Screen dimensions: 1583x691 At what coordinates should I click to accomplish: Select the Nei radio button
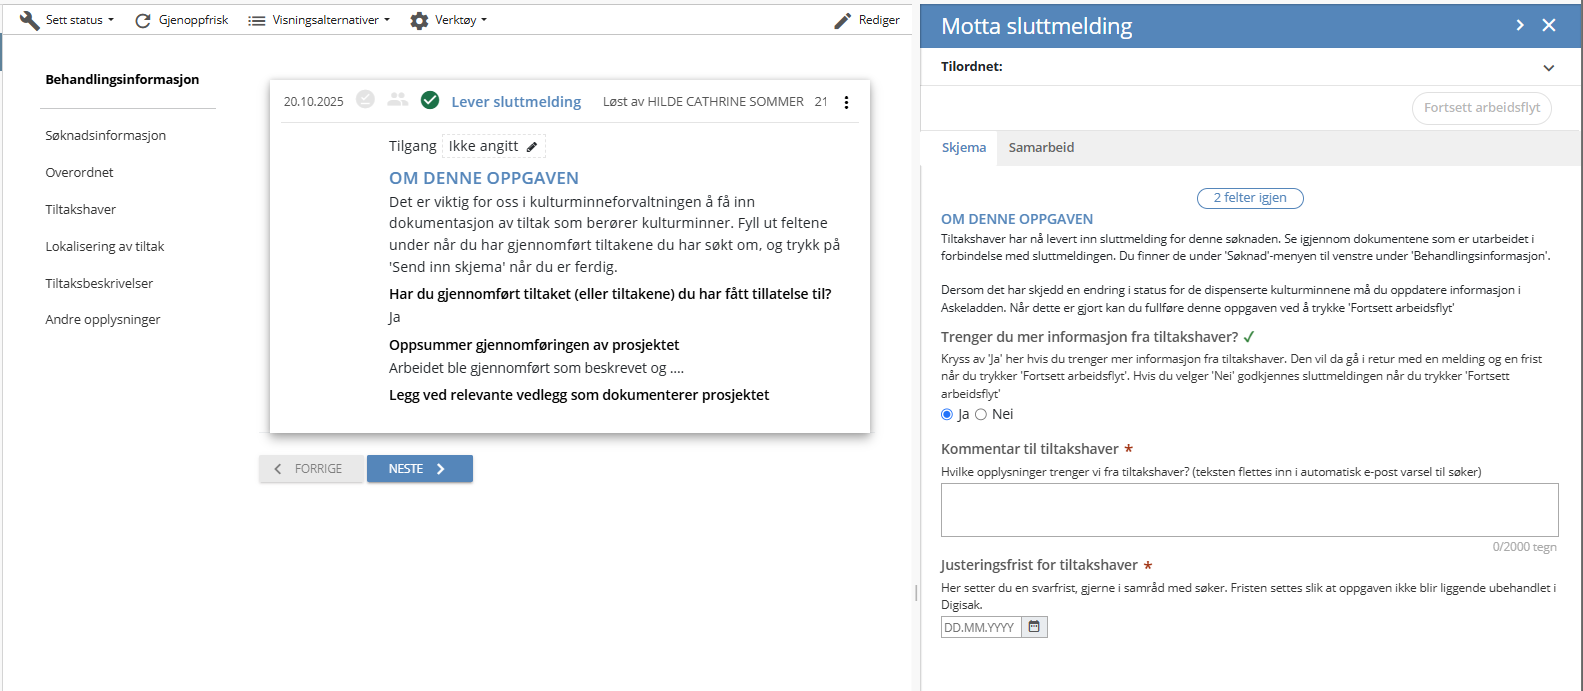[x=981, y=415]
